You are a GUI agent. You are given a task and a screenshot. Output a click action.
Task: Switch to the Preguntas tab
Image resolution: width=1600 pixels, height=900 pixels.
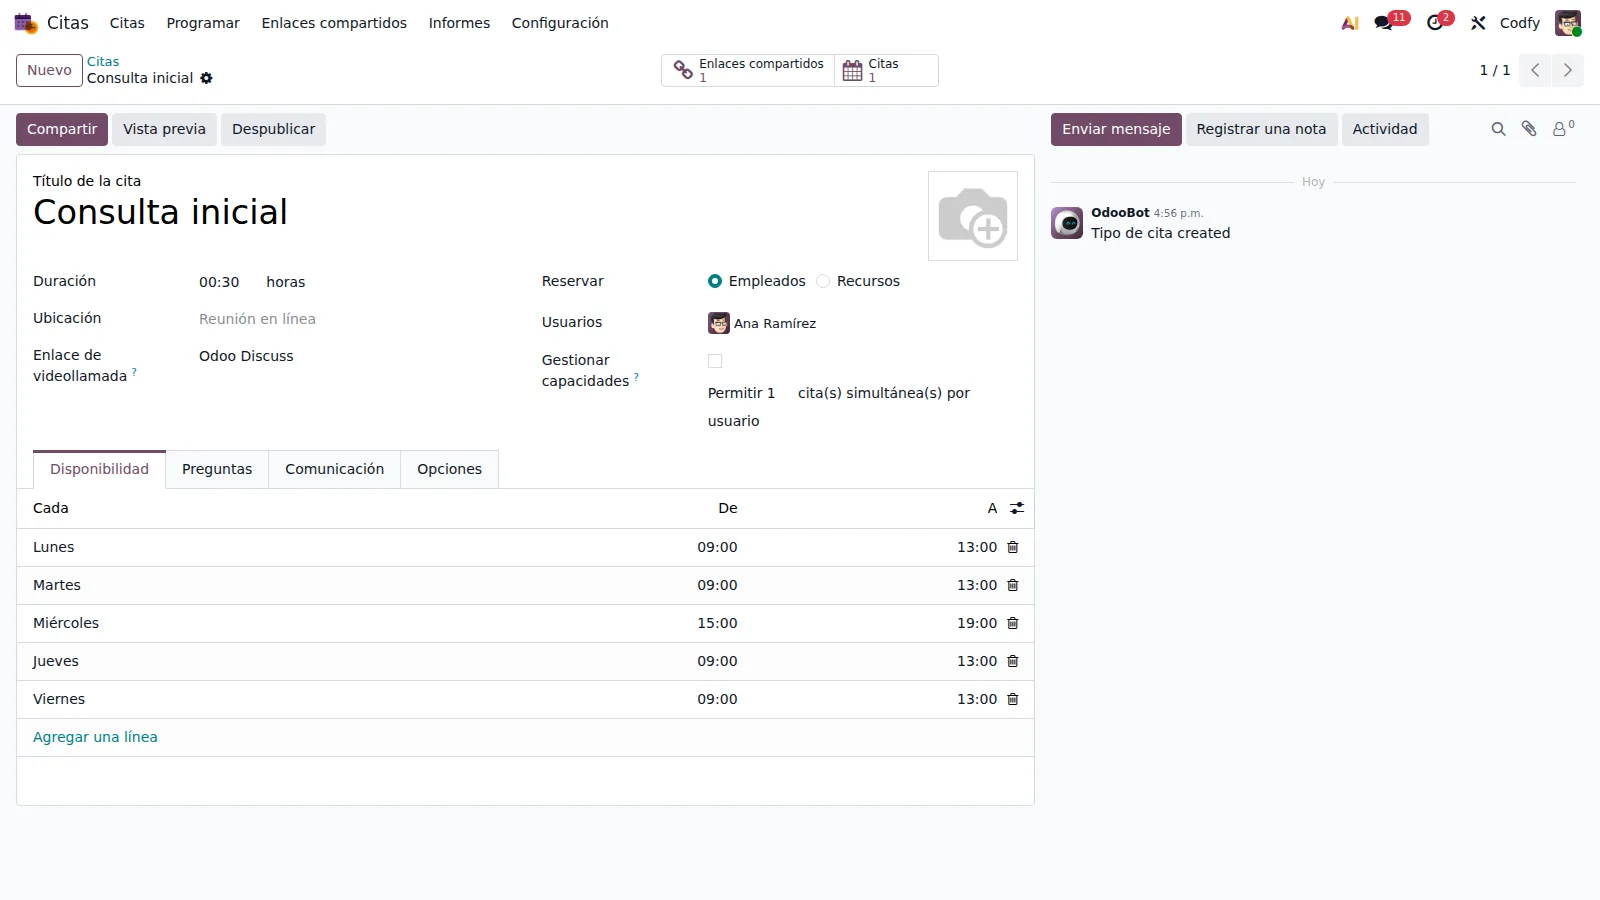tap(217, 469)
